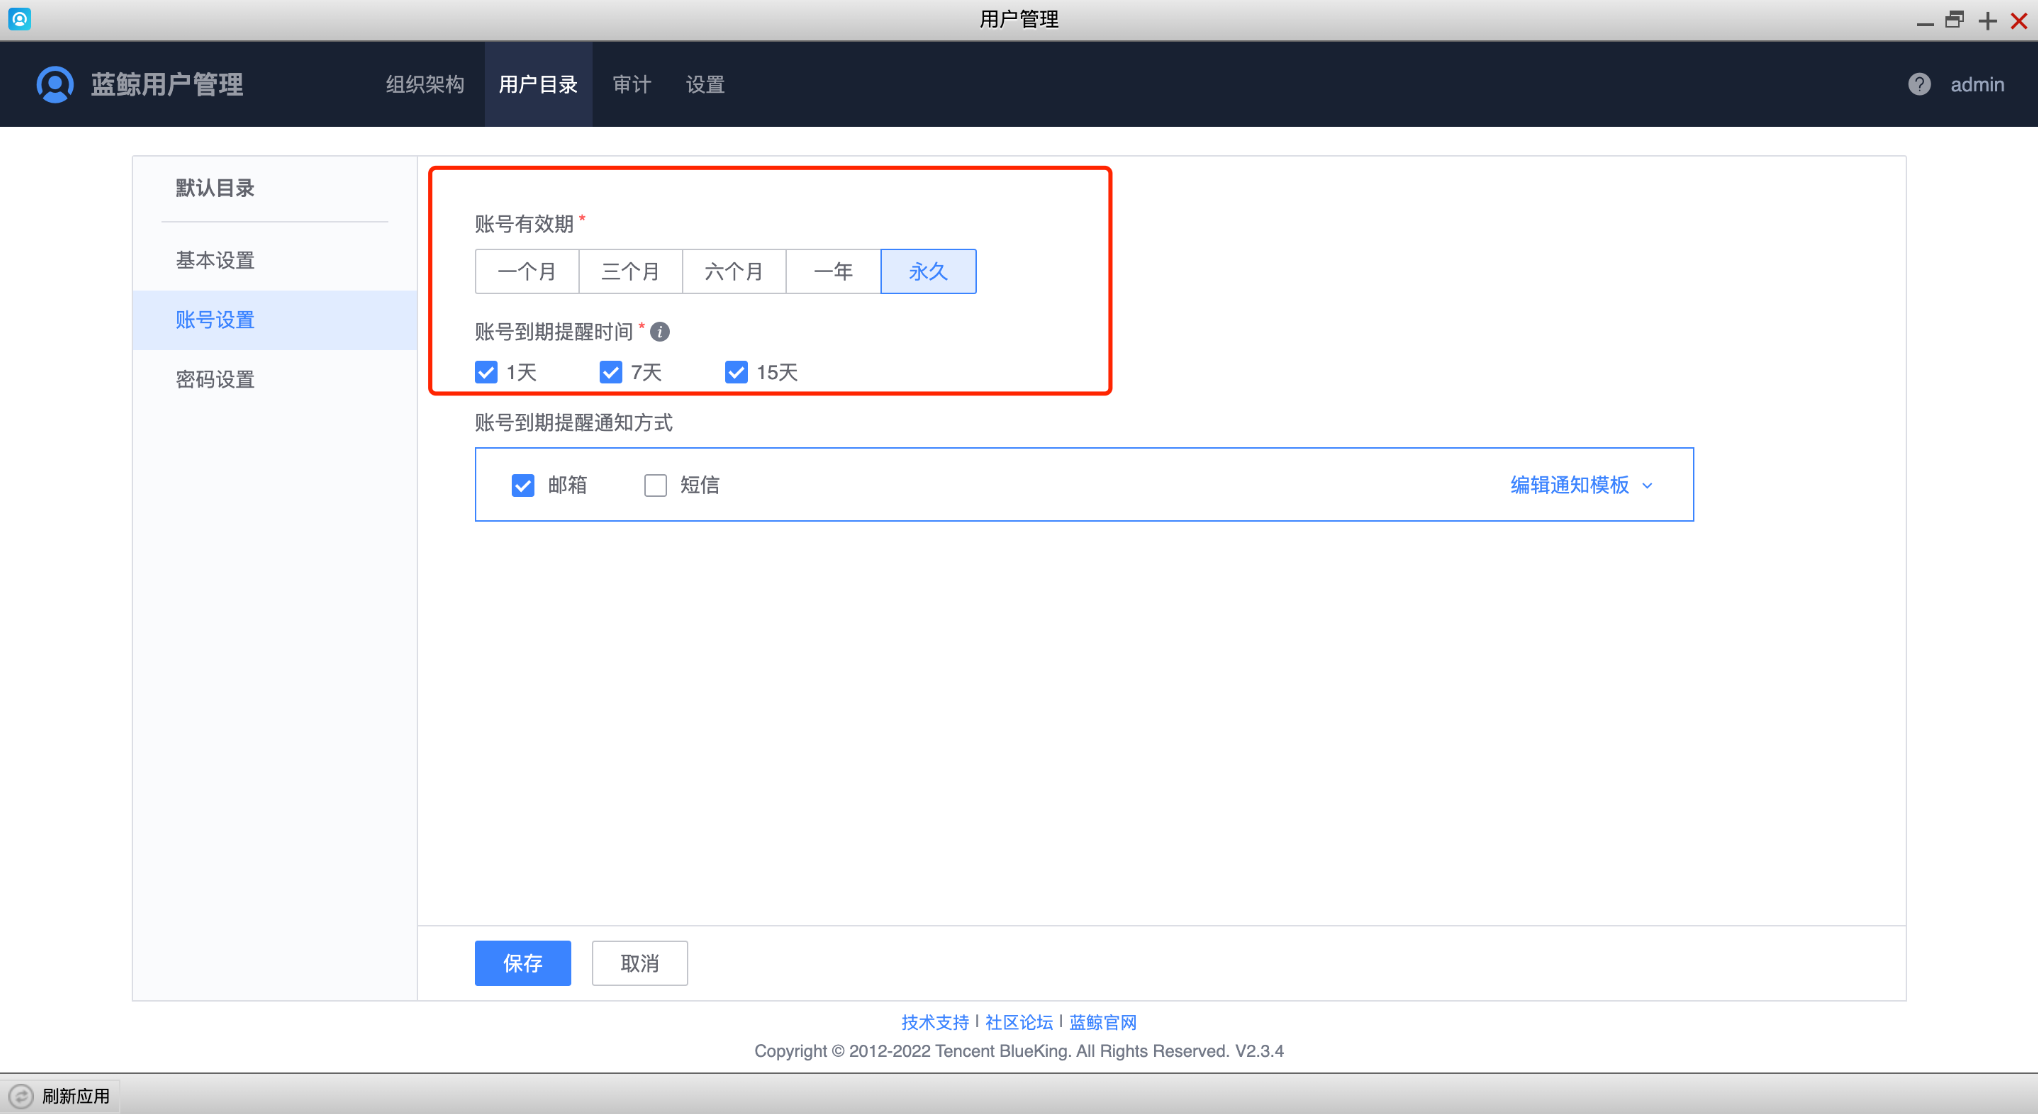This screenshot has height=1114, width=2038.
Task: Open 基本设置 in the sidebar
Action: pos(215,260)
